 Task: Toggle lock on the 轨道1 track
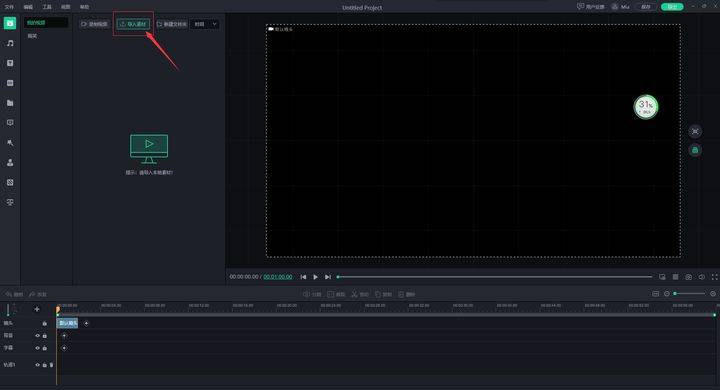pyautogui.click(x=45, y=365)
